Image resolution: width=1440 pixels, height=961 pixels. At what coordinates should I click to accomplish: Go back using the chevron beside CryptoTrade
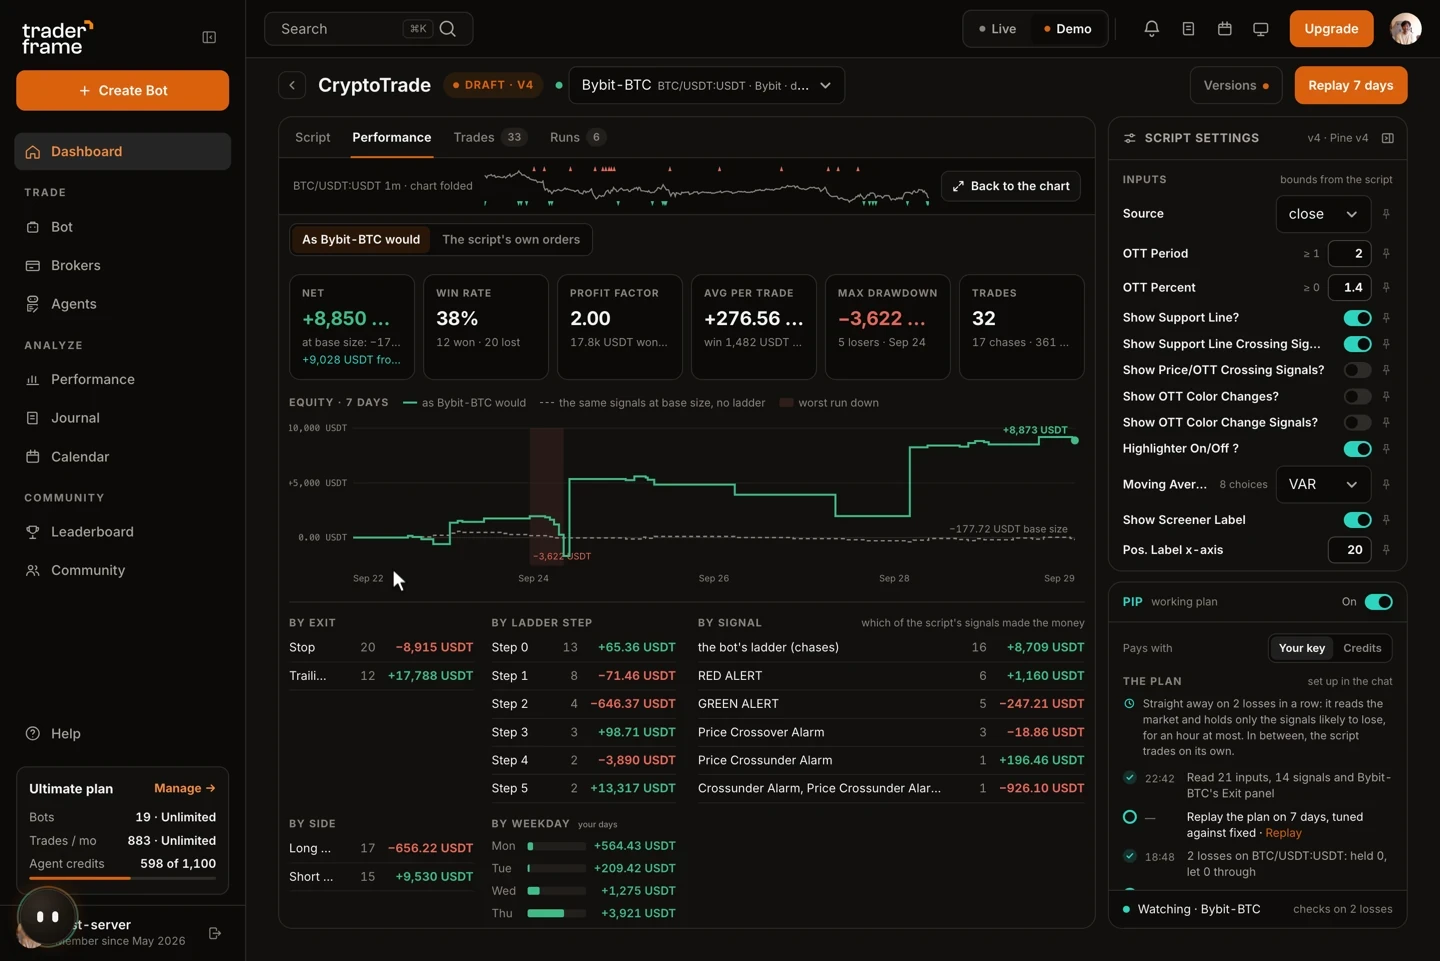point(292,85)
